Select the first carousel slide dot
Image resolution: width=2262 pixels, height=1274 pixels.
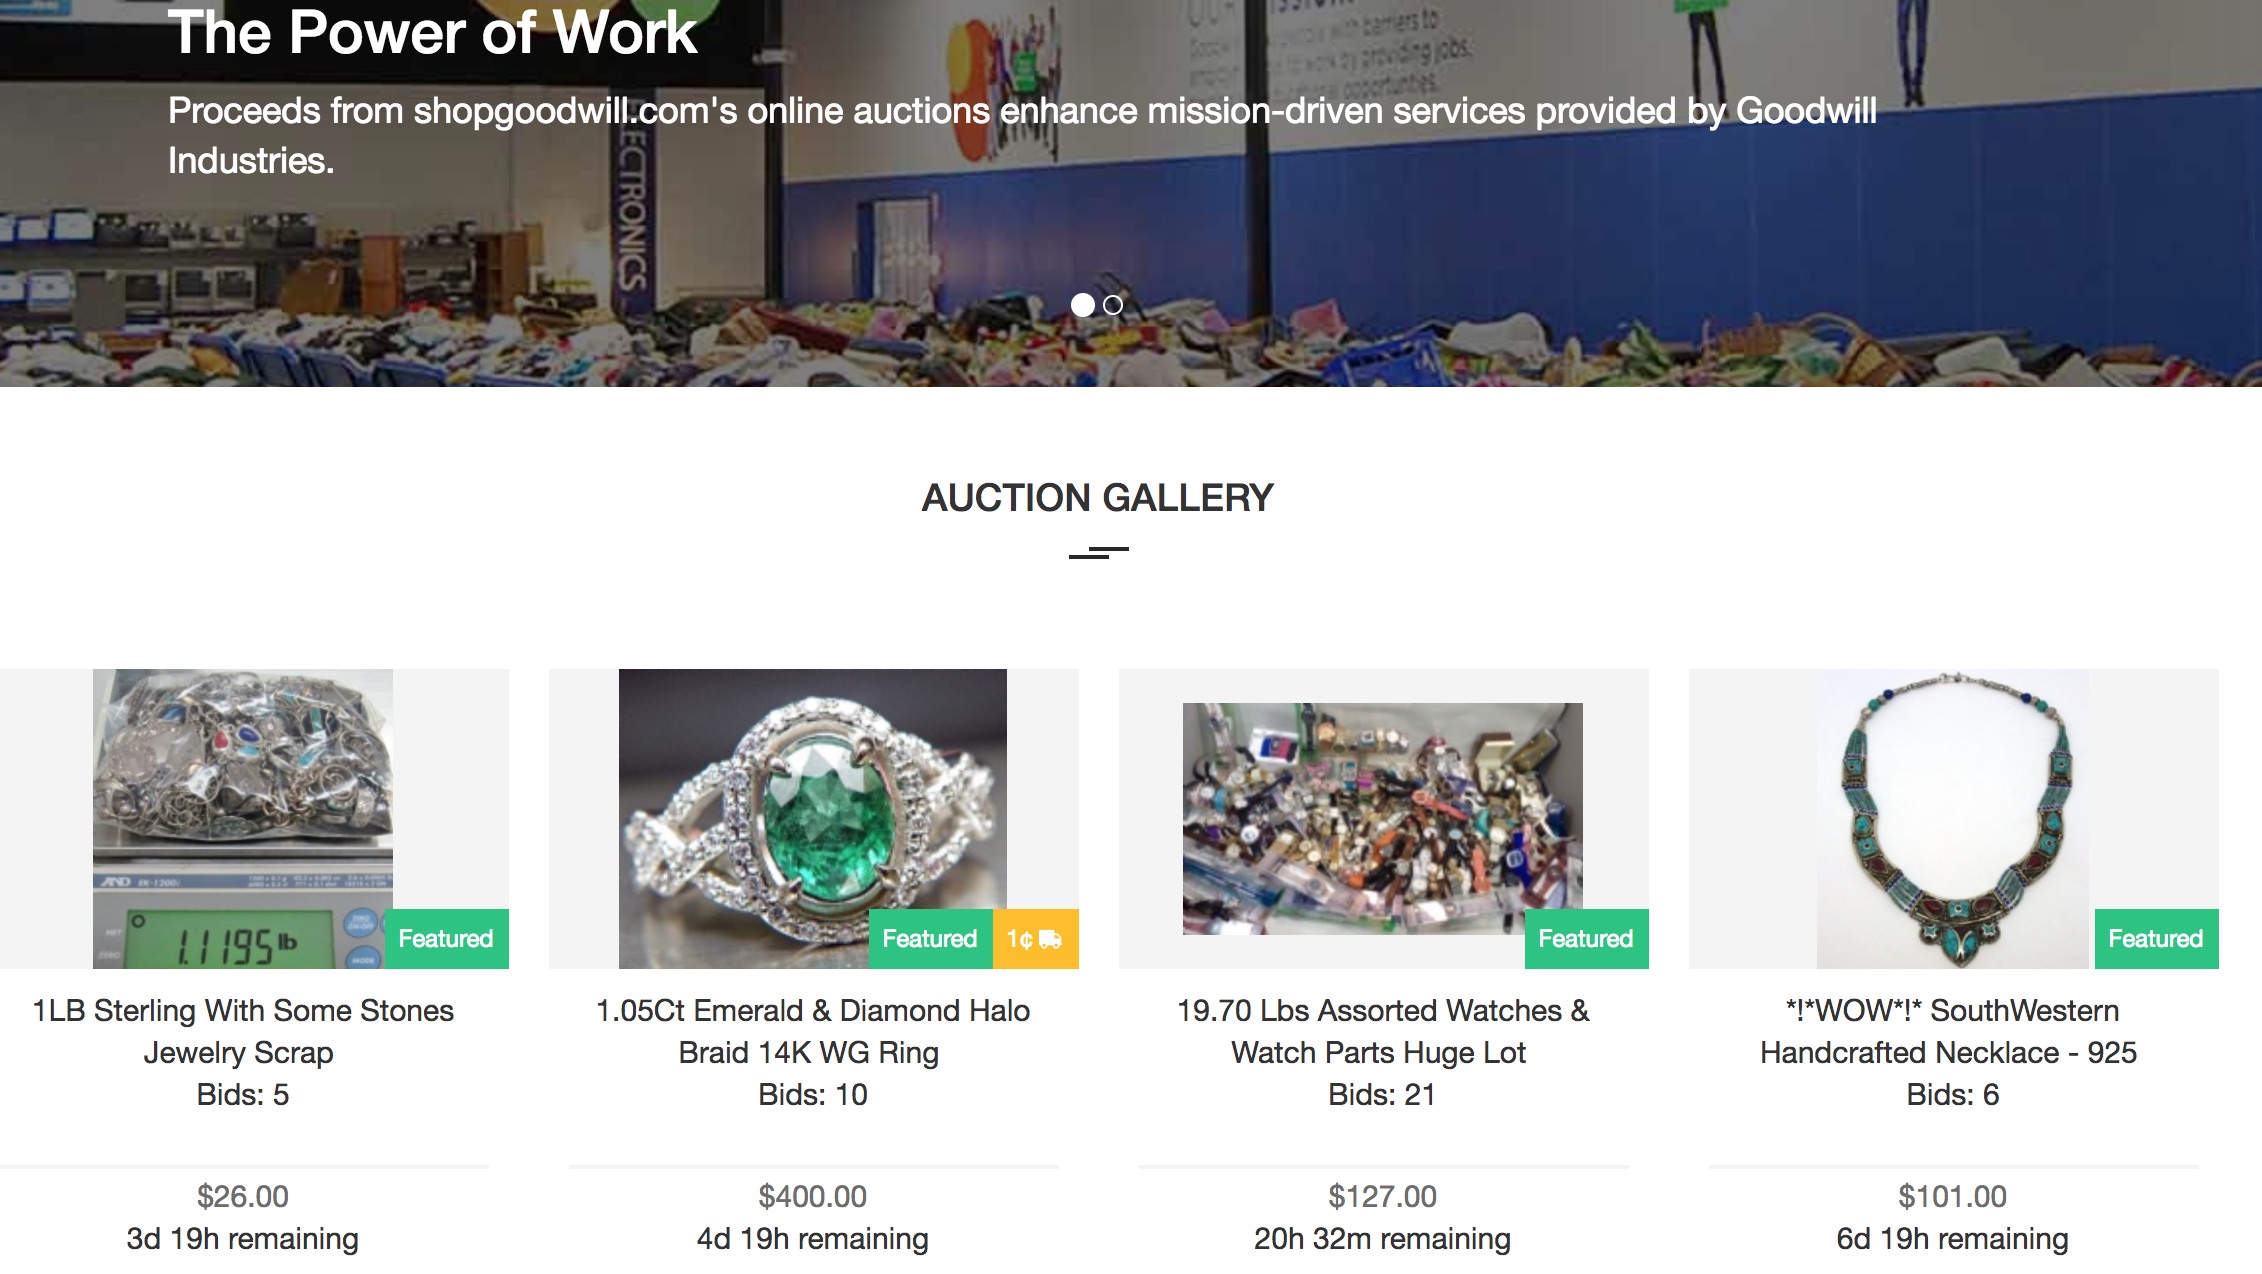1082,305
